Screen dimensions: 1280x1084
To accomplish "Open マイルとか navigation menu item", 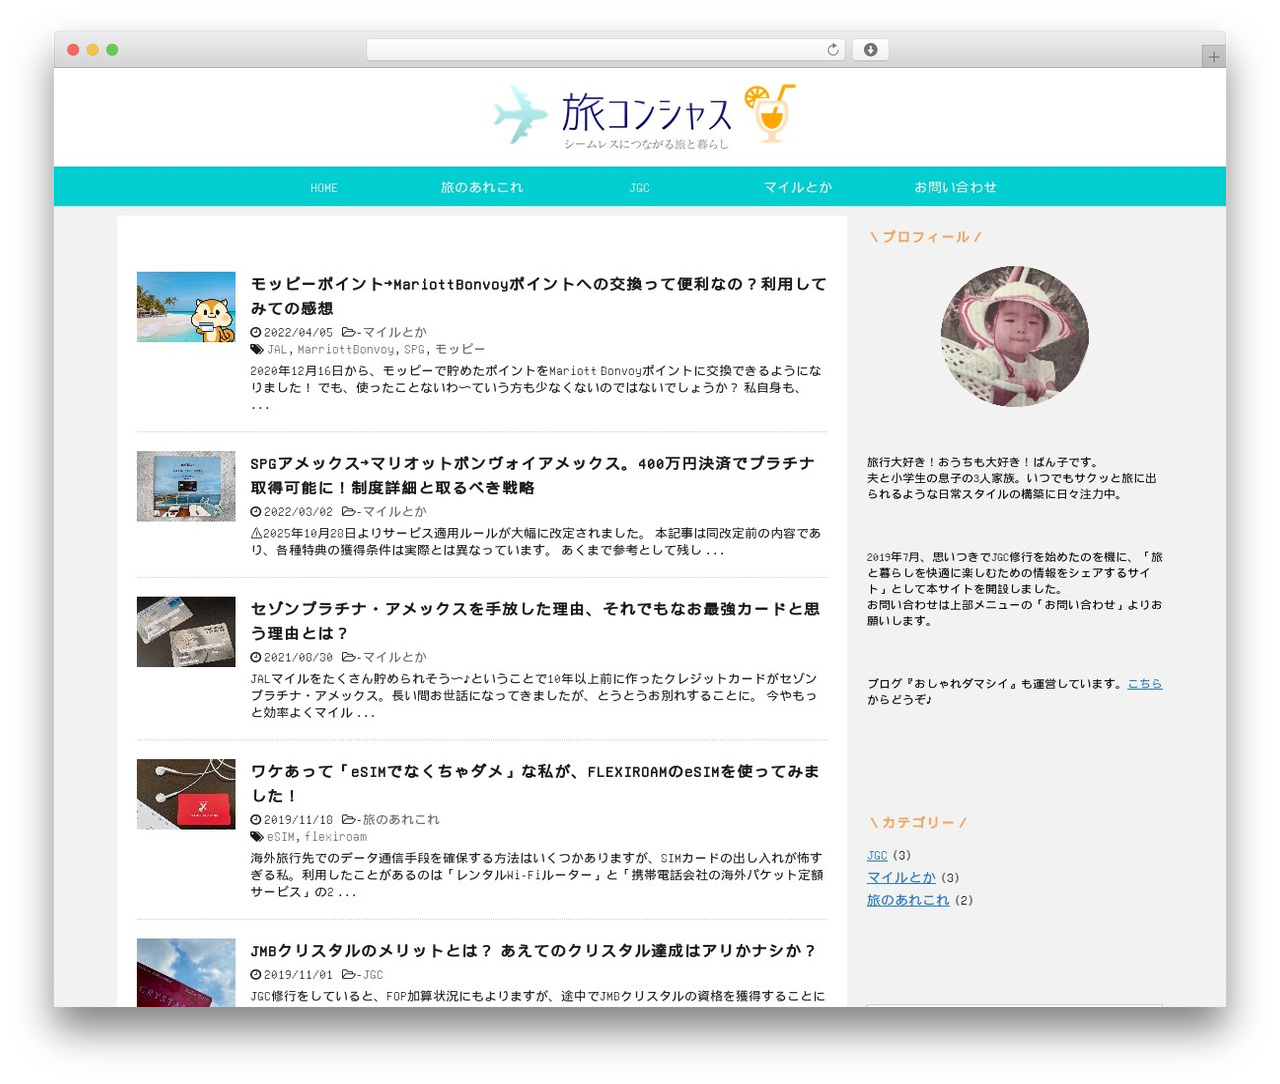I will pos(798,187).
